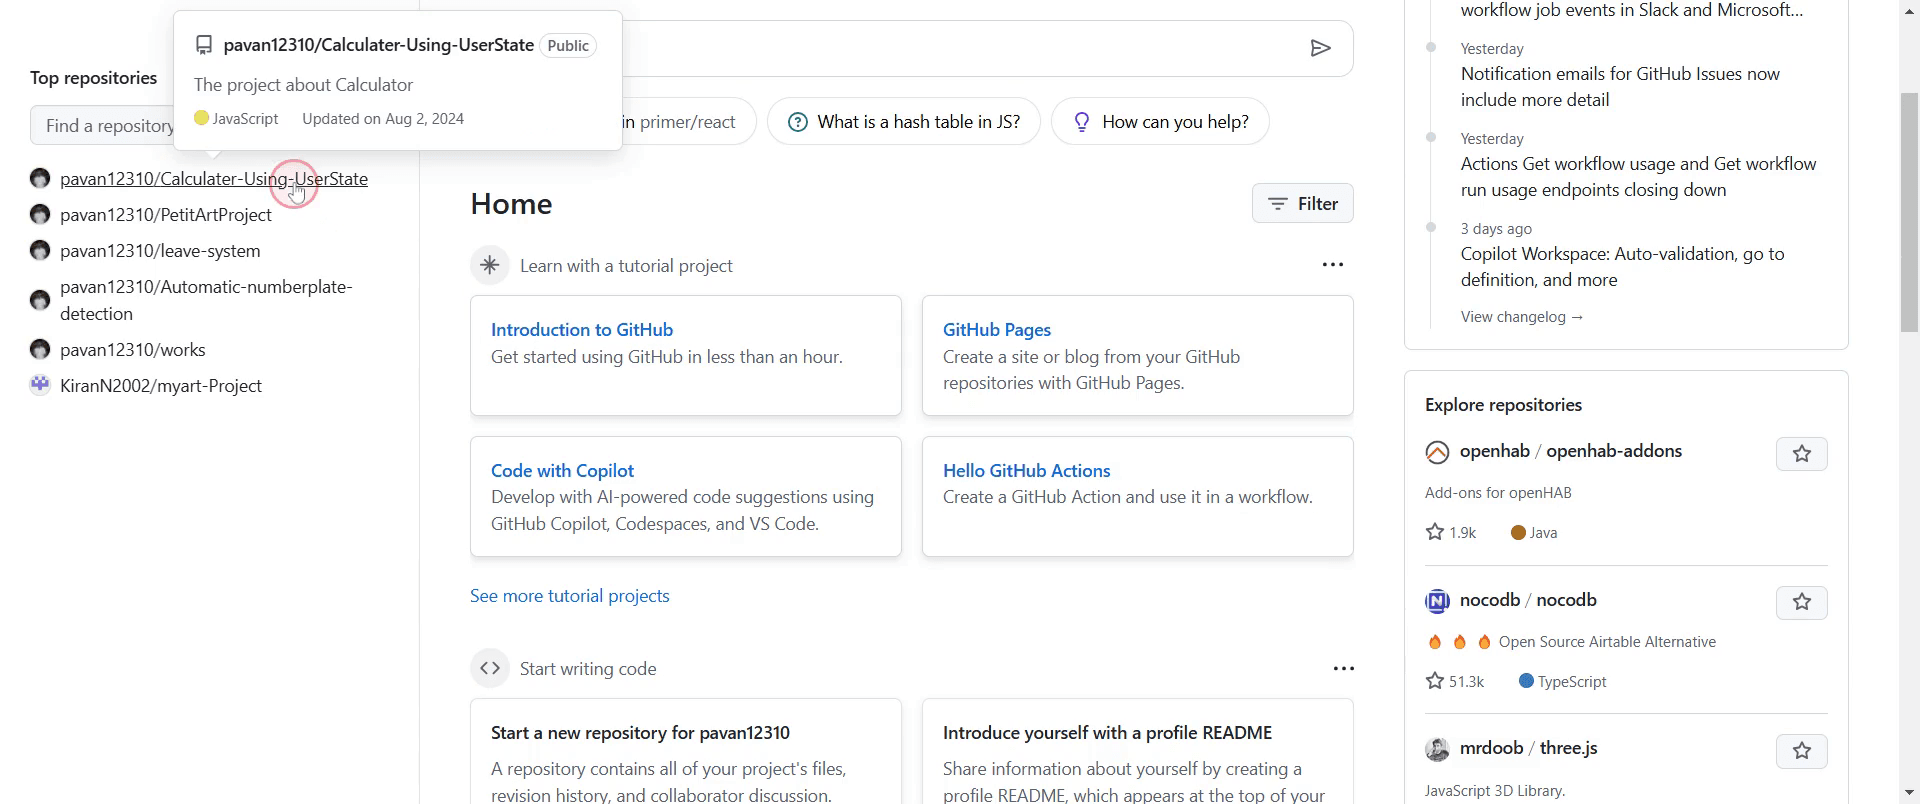Click the send arrow icon in chat box

coord(1320,48)
